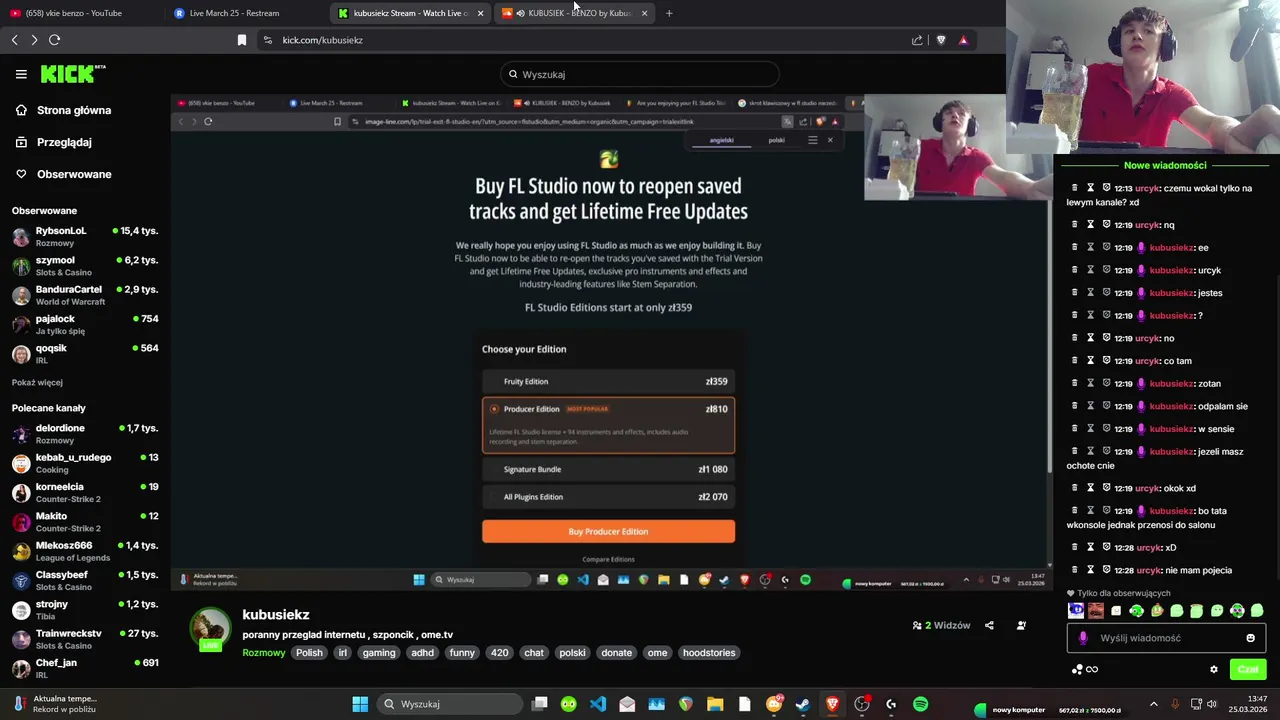Open Classybeef recommended channel
Viewport: 1280px width, 720px height.
point(85,580)
